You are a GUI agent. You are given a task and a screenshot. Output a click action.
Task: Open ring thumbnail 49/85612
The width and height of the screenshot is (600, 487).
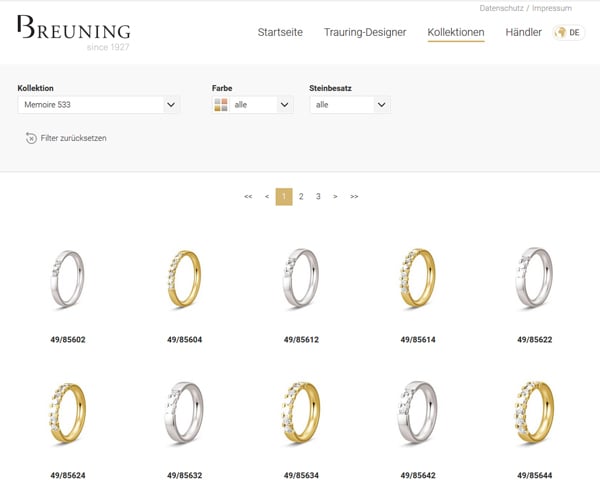(301, 279)
